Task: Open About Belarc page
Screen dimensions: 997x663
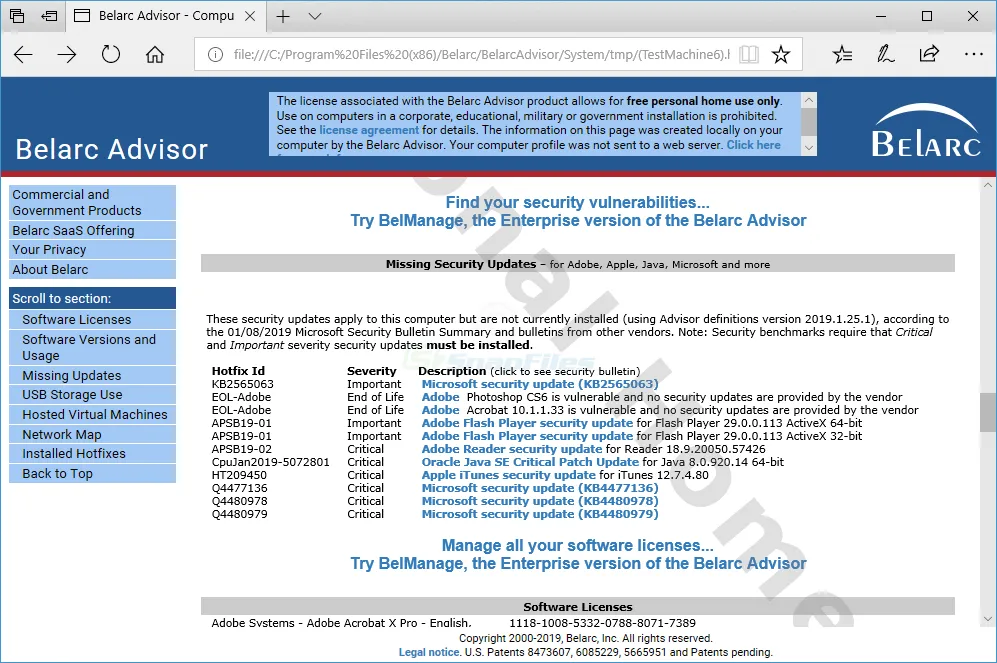Action: 92,270
